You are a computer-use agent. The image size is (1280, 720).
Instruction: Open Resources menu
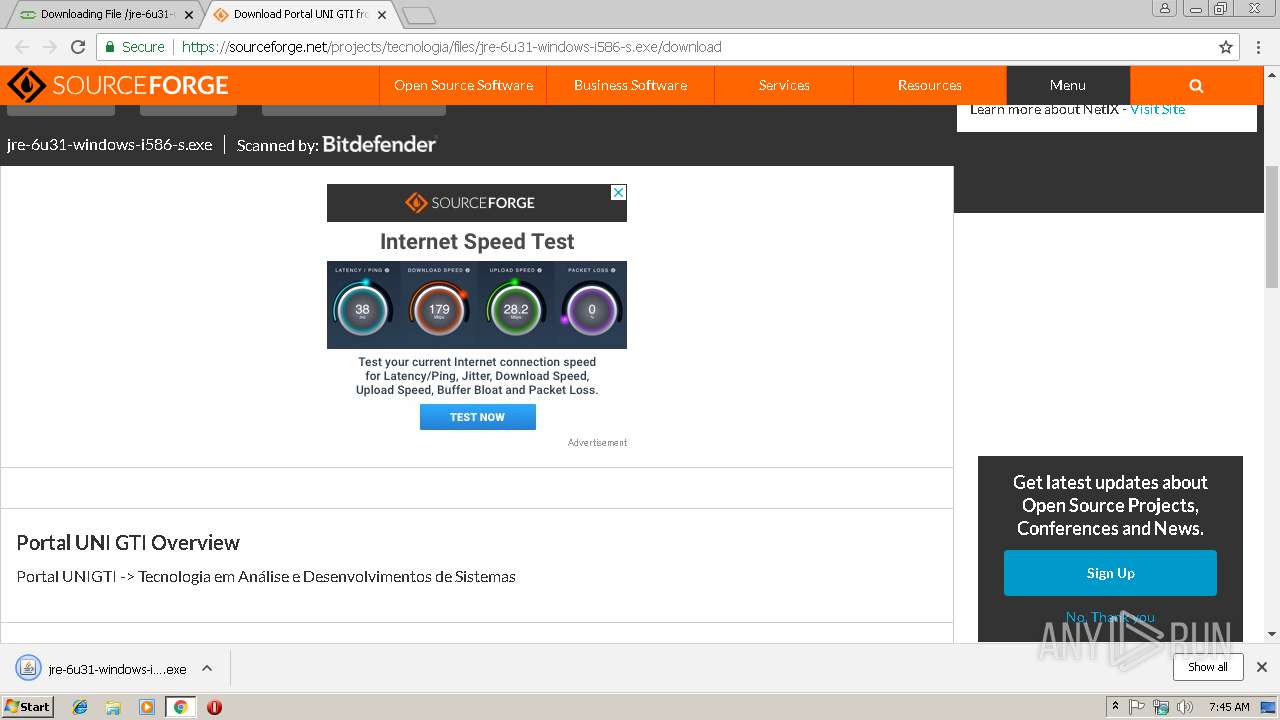coord(930,85)
